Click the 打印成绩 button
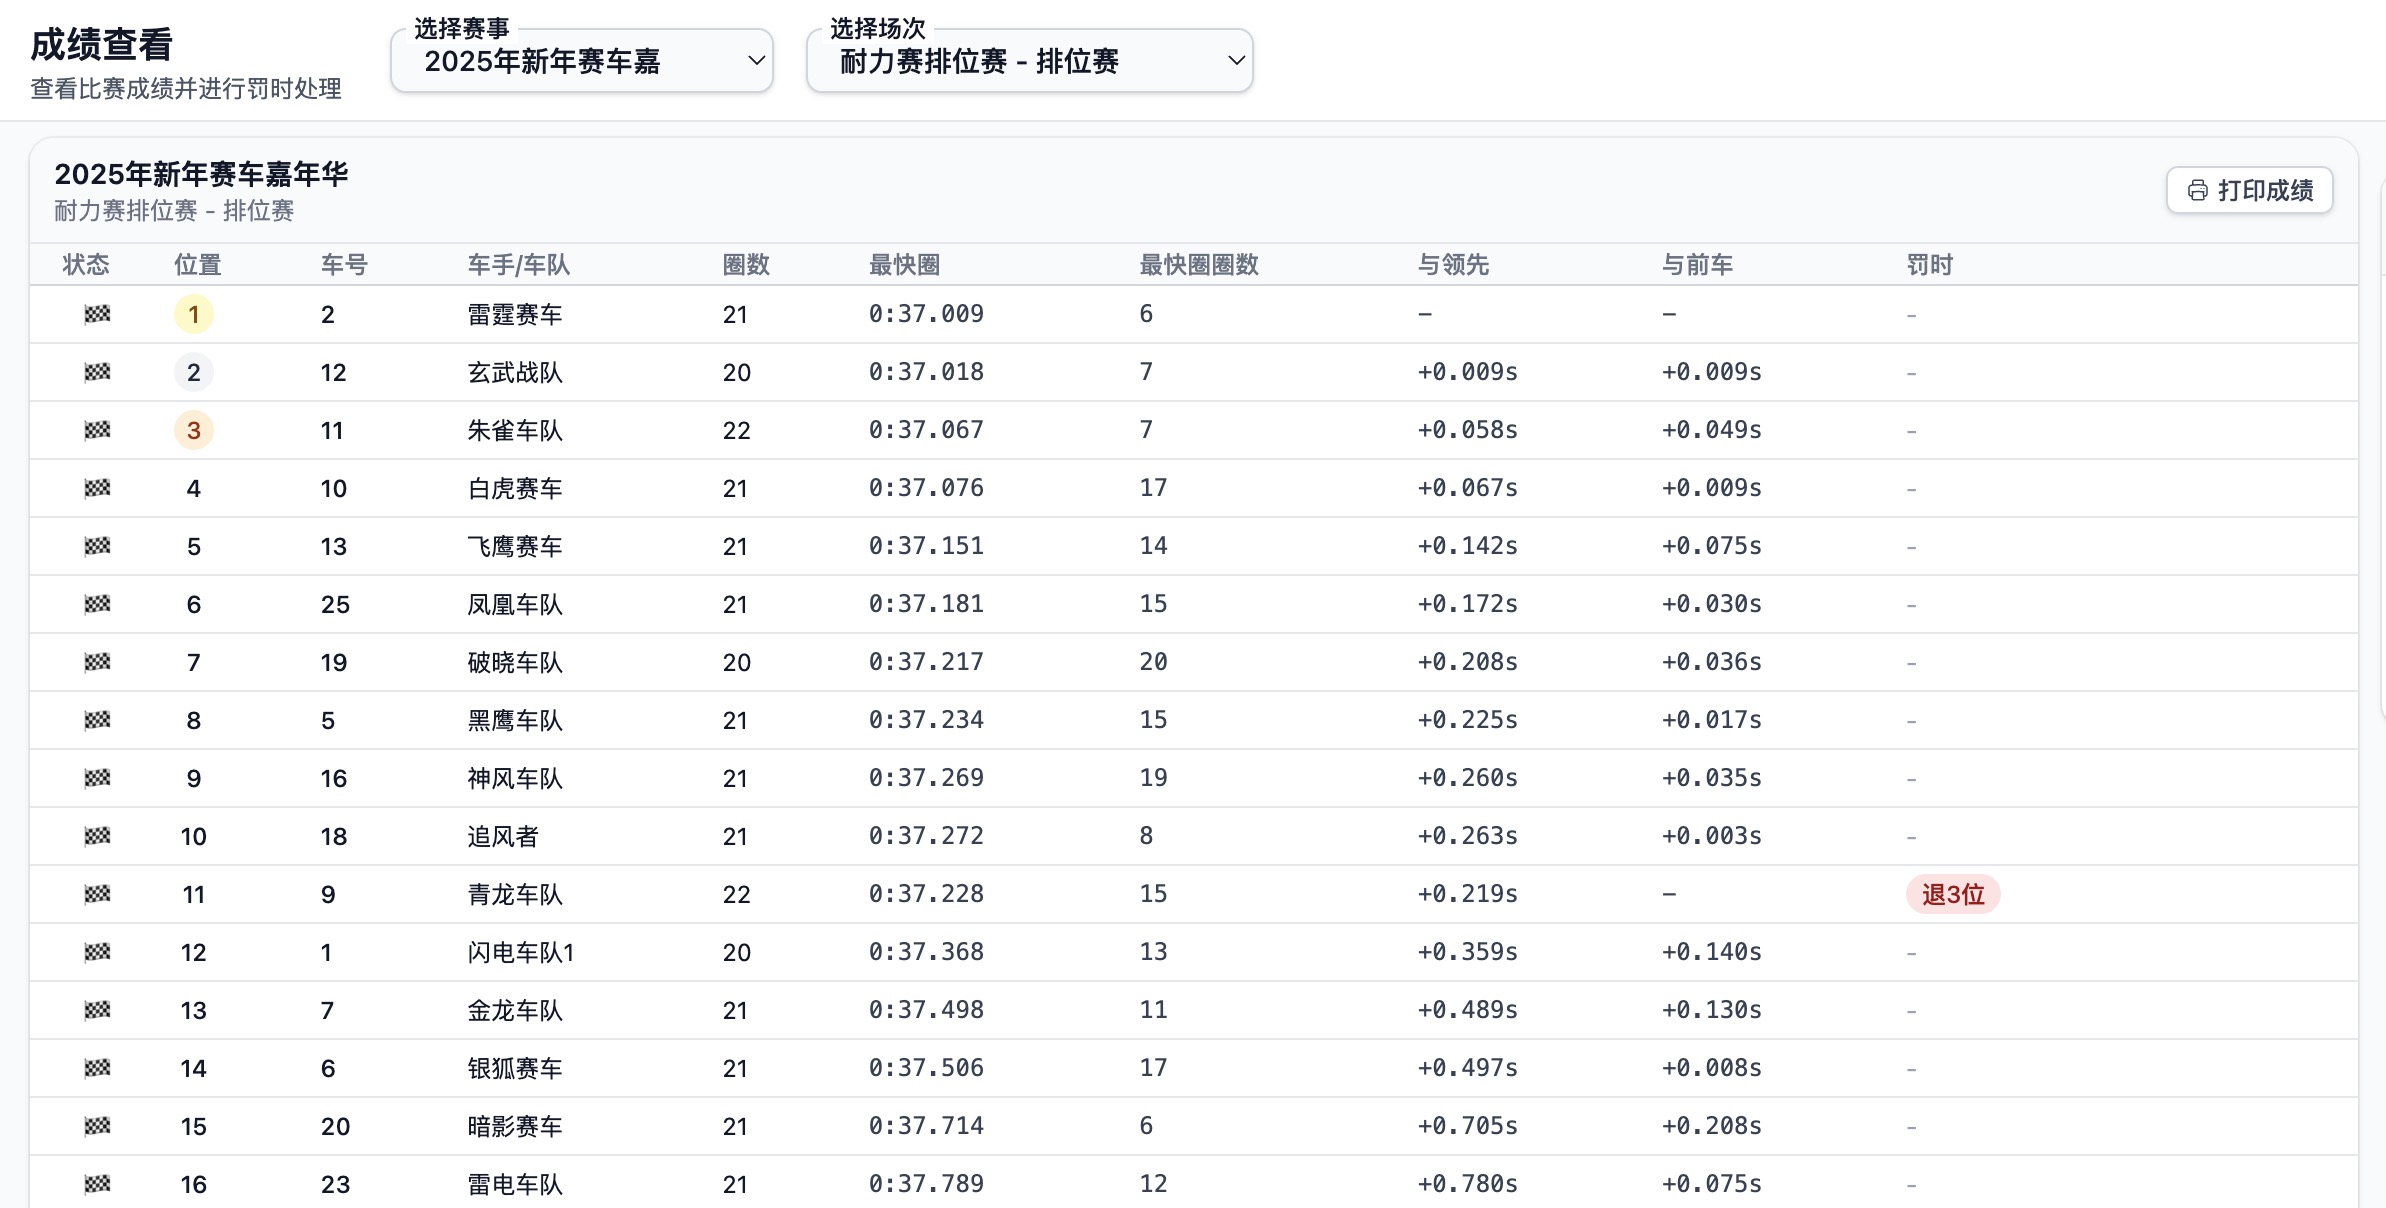The image size is (2386, 1208). [2249, 190]
